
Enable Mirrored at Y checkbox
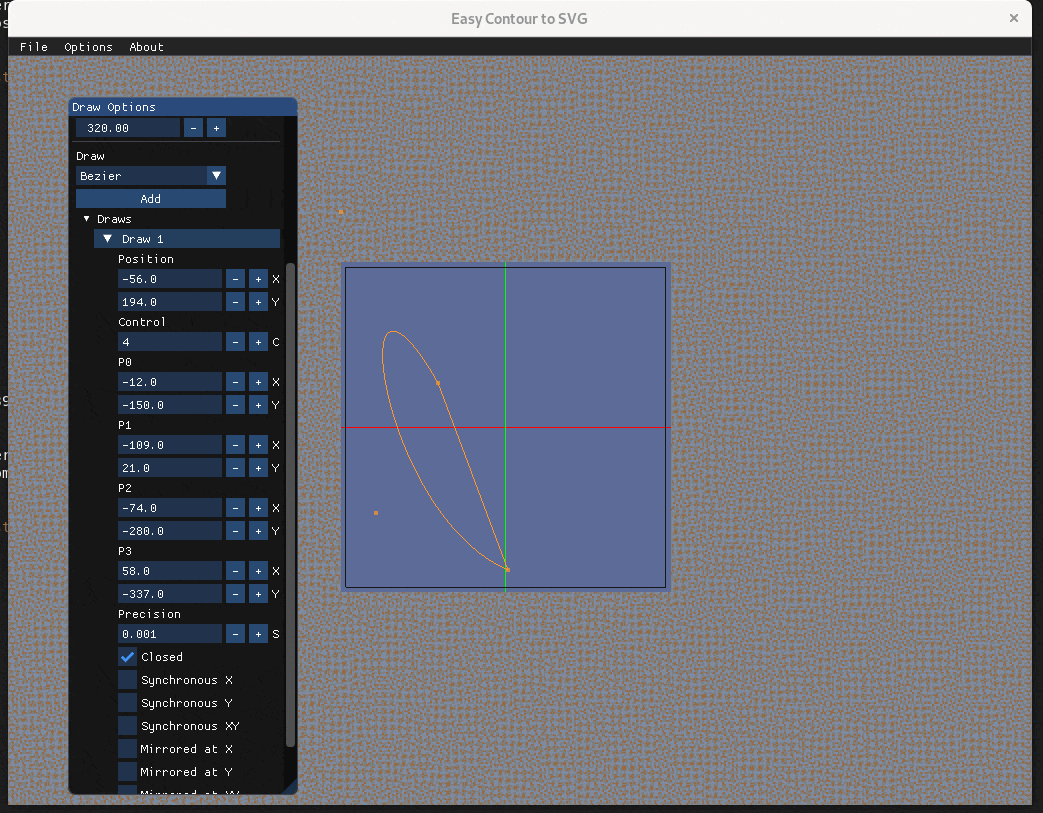(127, 772)
